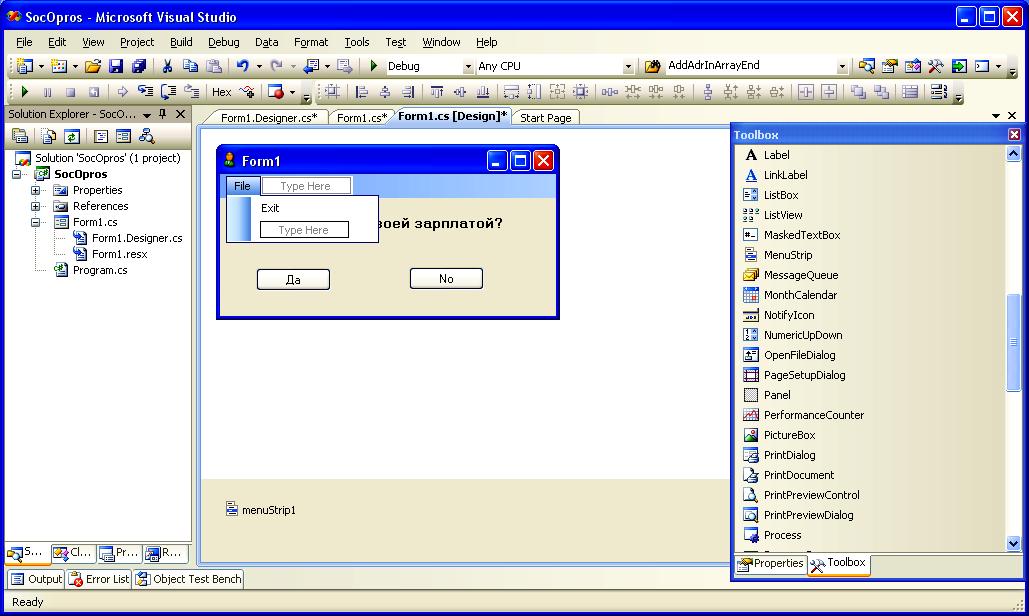
Task: Select the Label control in Toolbox
Action: [776, 155]
